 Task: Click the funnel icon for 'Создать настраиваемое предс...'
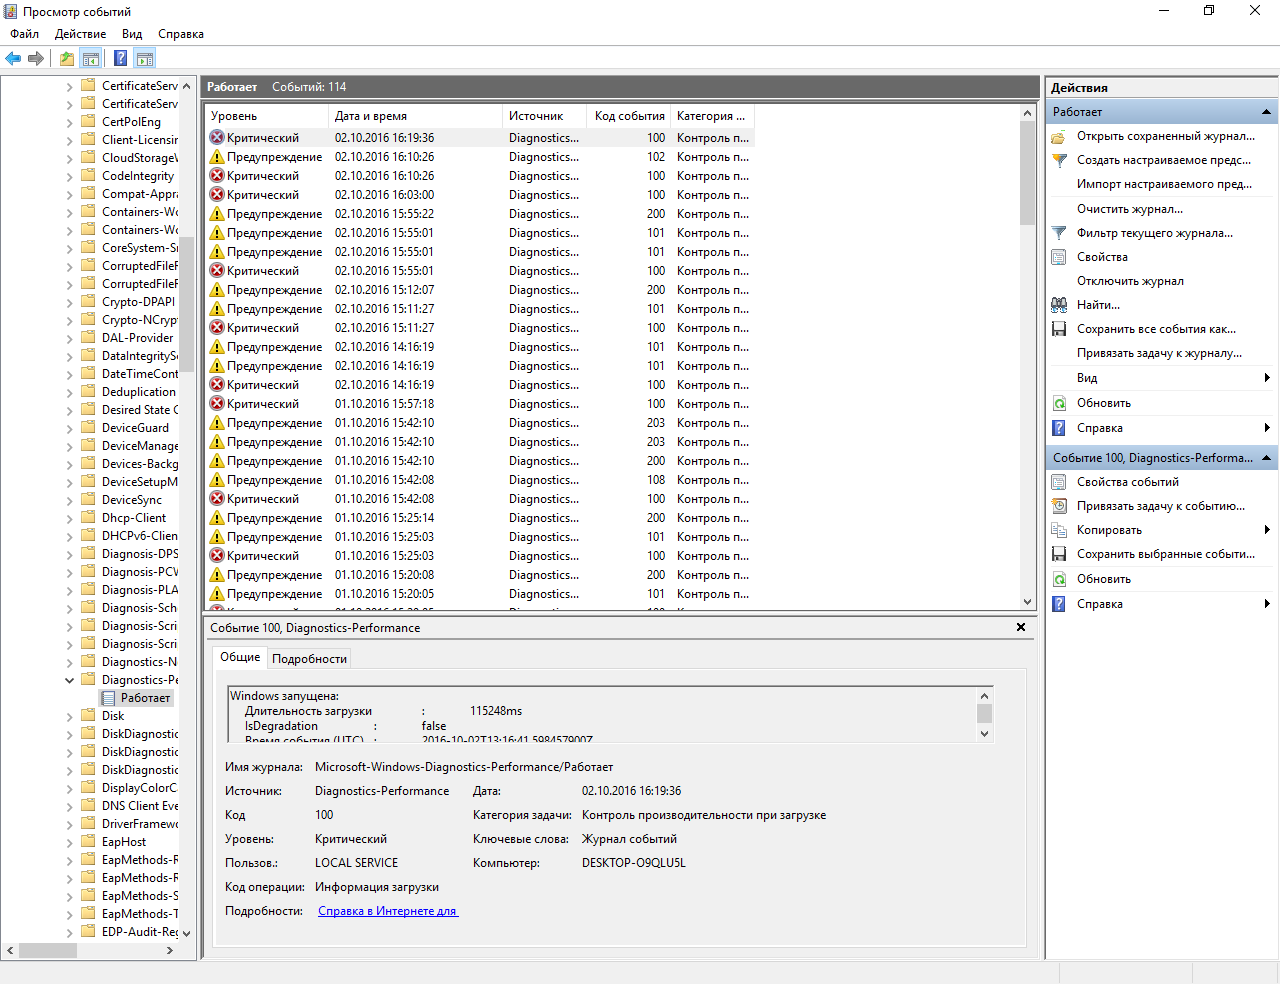1059,160
